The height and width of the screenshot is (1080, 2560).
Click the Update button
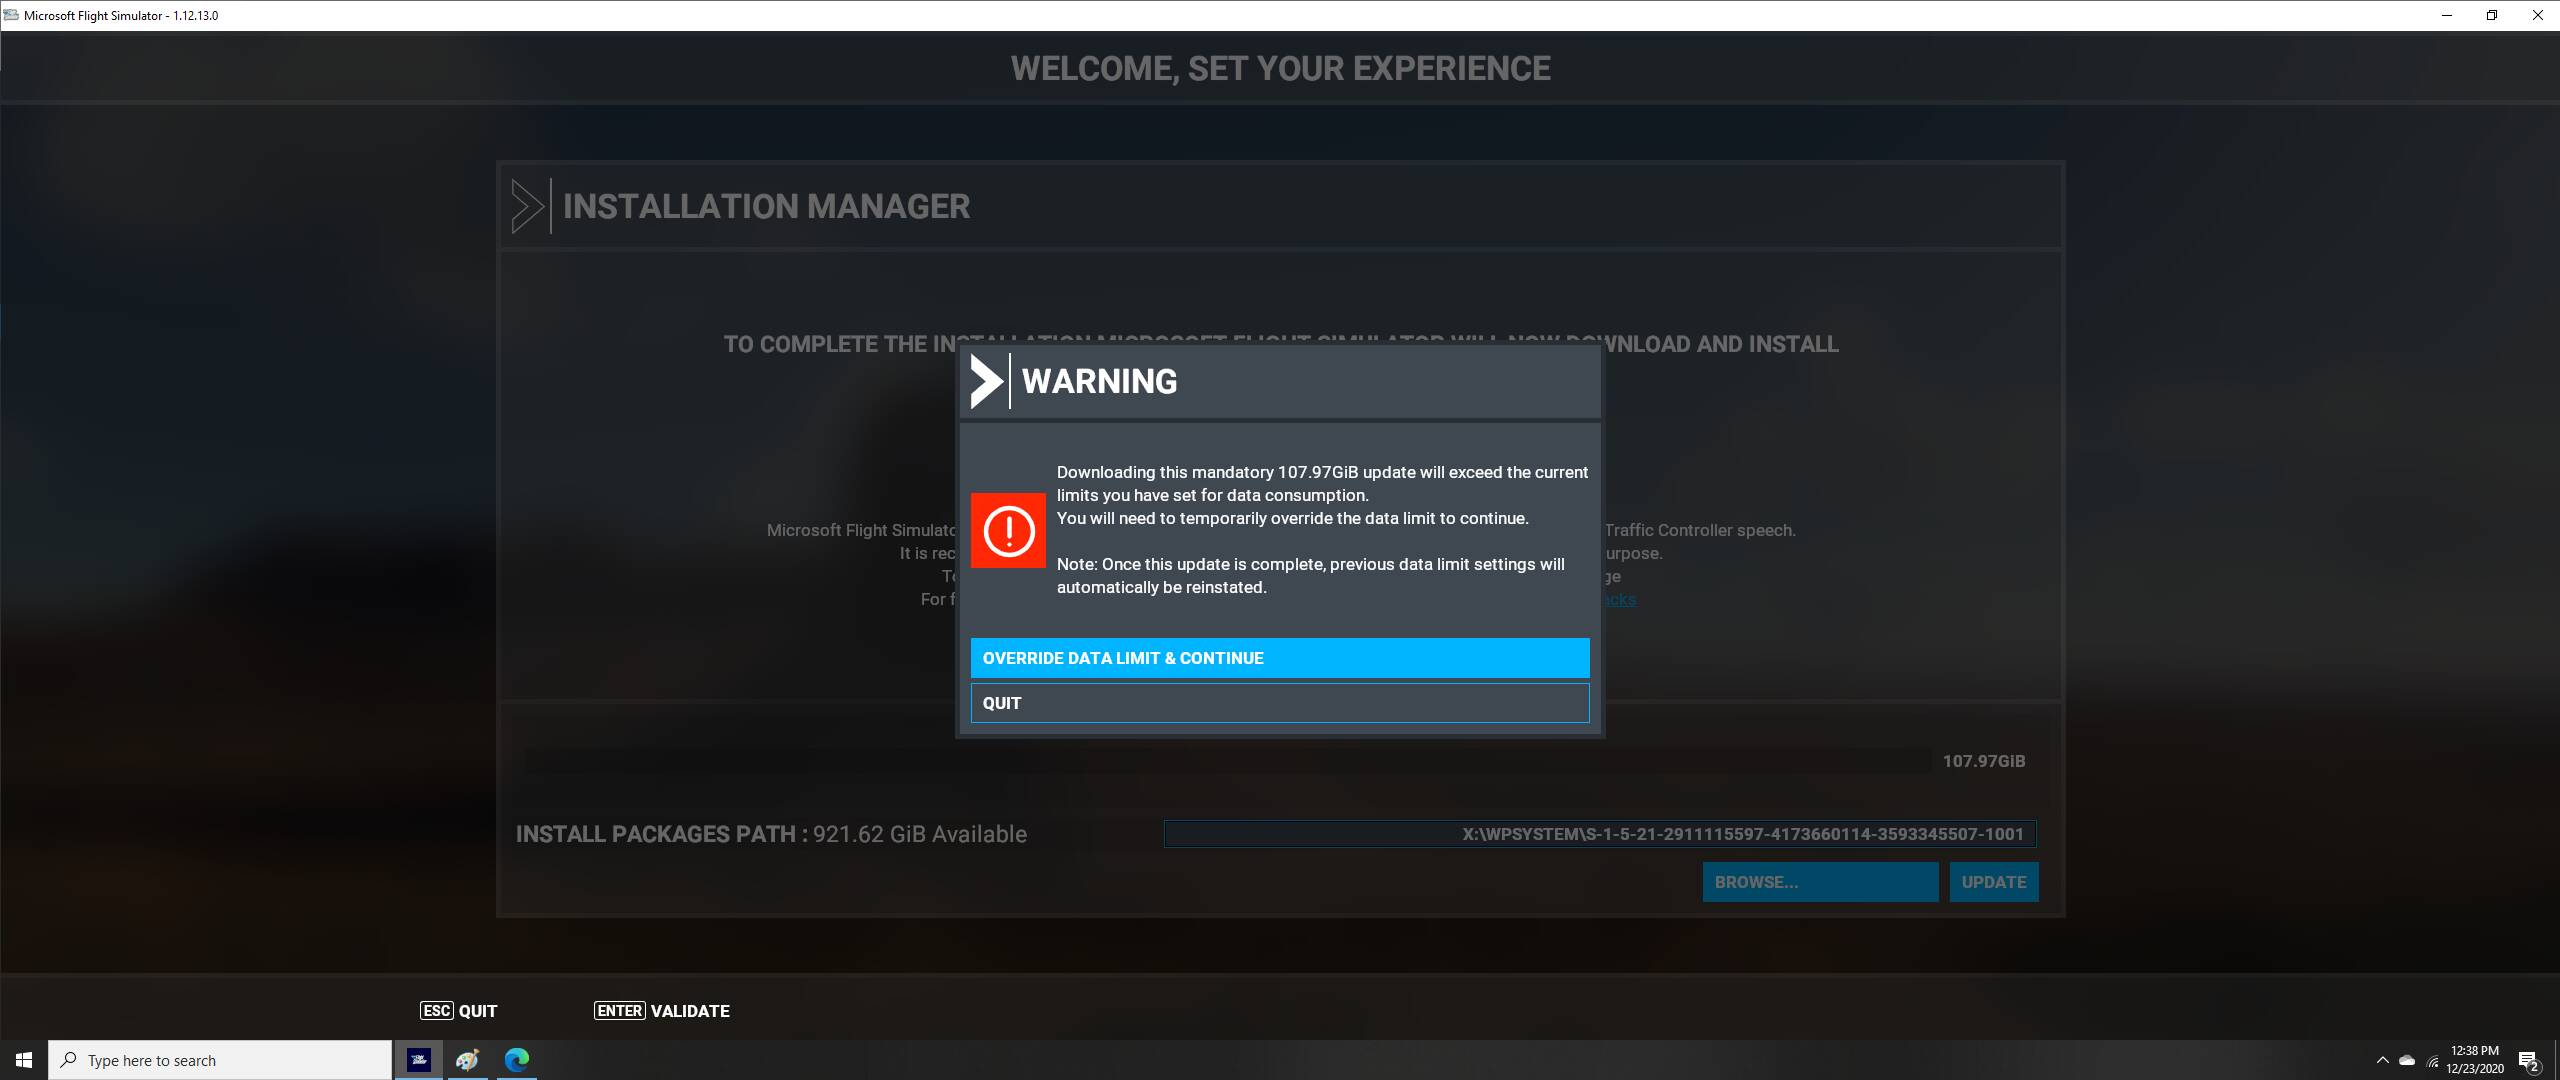(x=1994, y=882)
